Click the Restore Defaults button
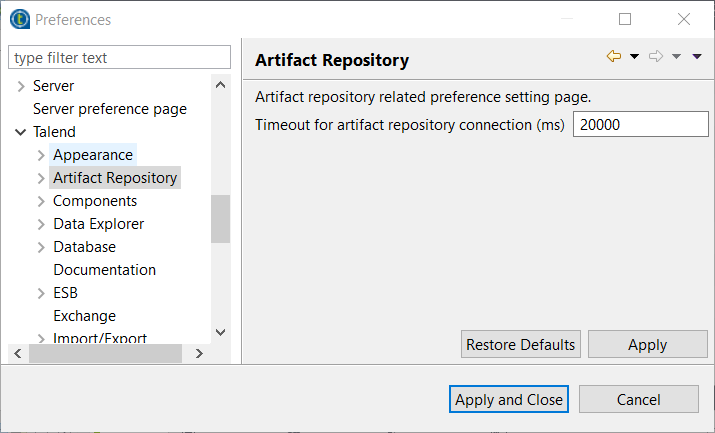715x433 pixels. [x=521, y=345]
